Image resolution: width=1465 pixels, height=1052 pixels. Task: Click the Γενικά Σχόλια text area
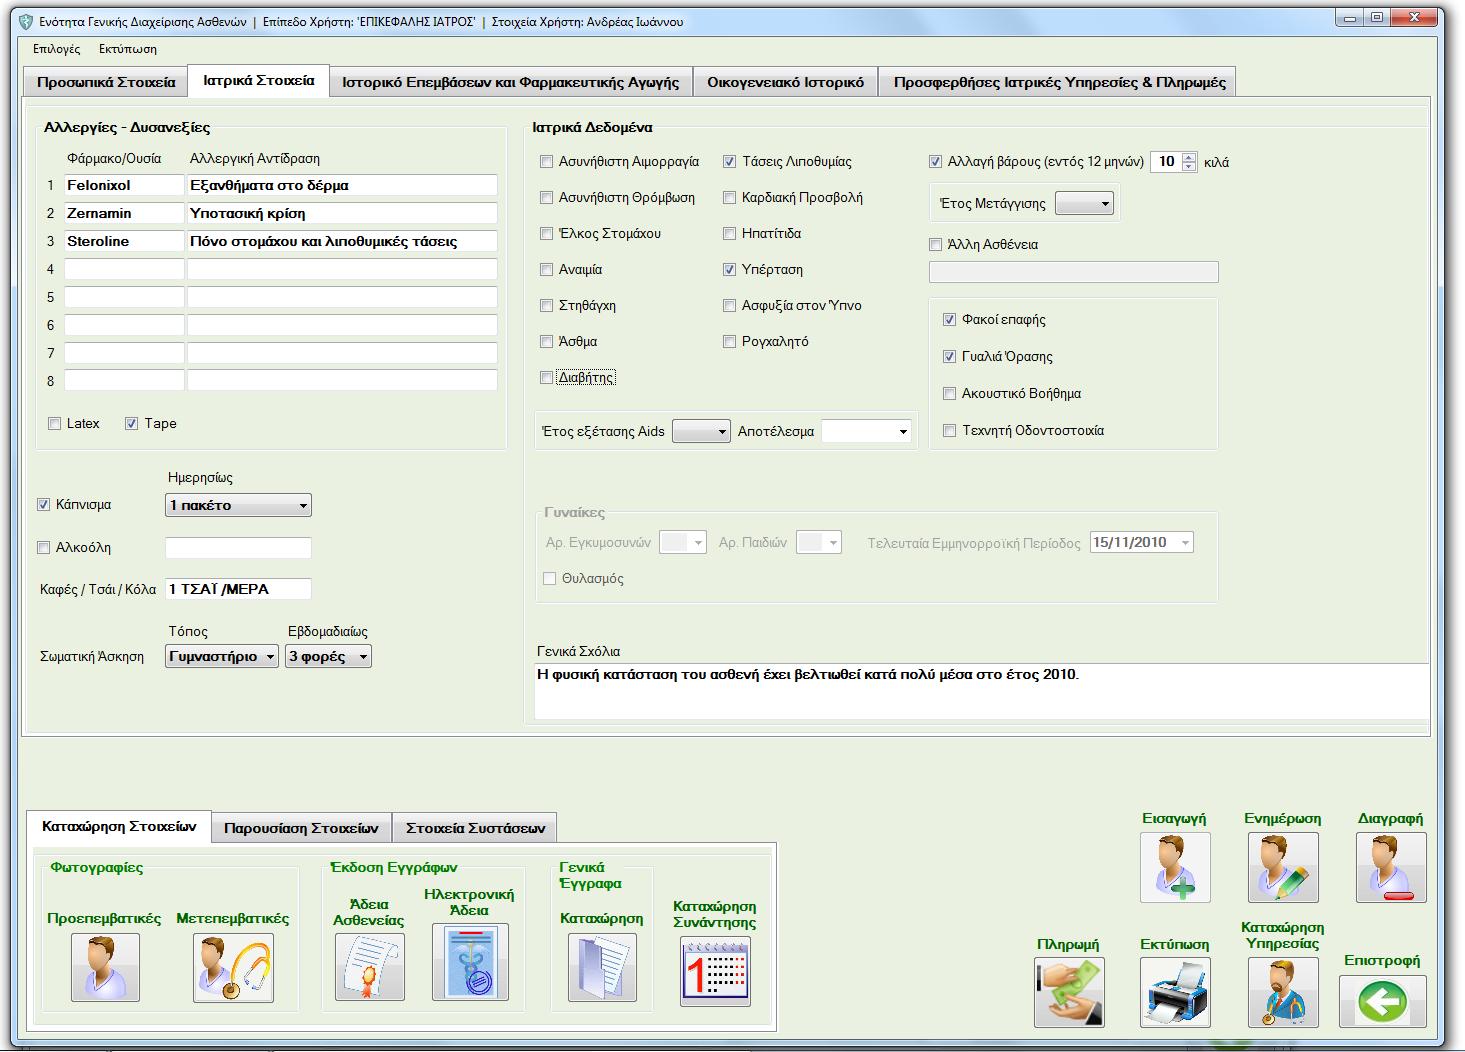coord(980,692)
